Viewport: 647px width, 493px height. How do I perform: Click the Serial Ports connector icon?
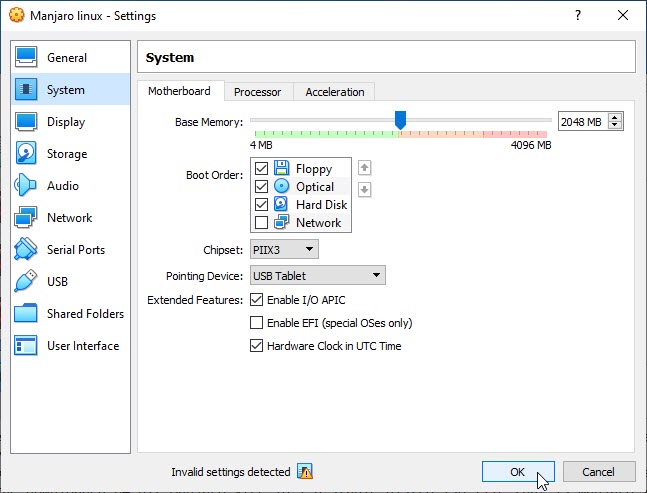point(26,249)
